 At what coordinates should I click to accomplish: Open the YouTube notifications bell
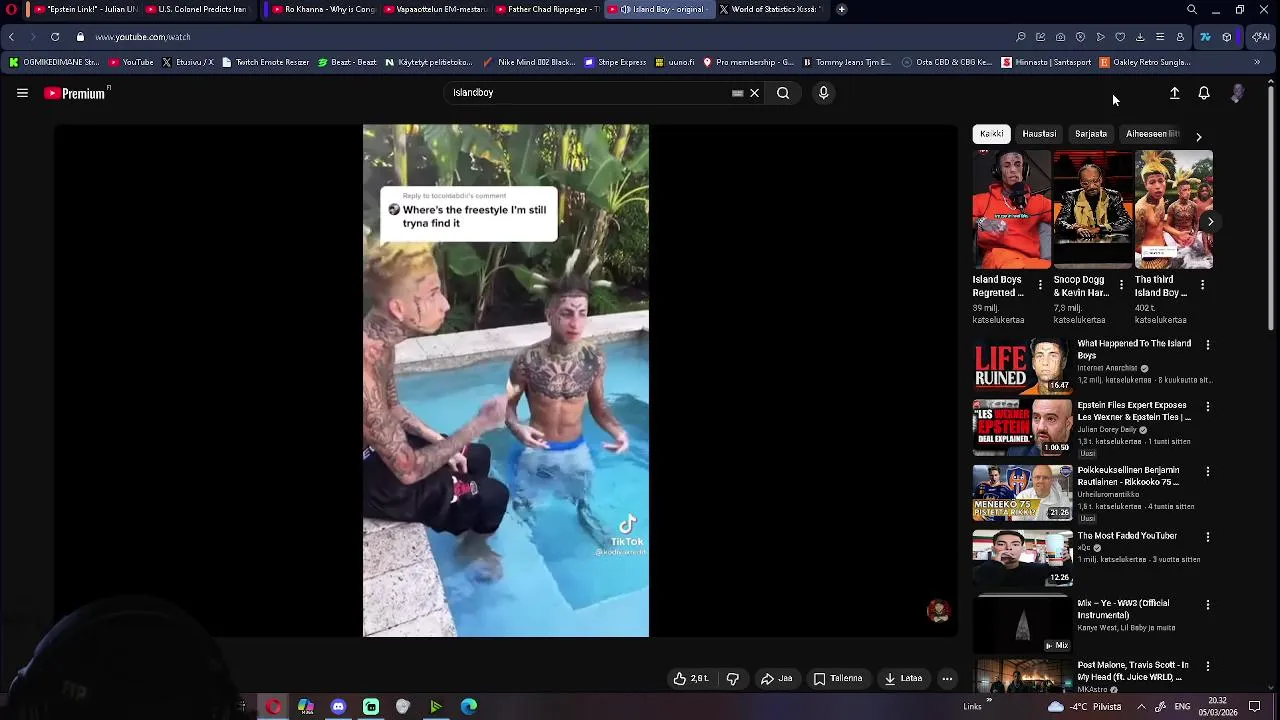(1204, 93)
